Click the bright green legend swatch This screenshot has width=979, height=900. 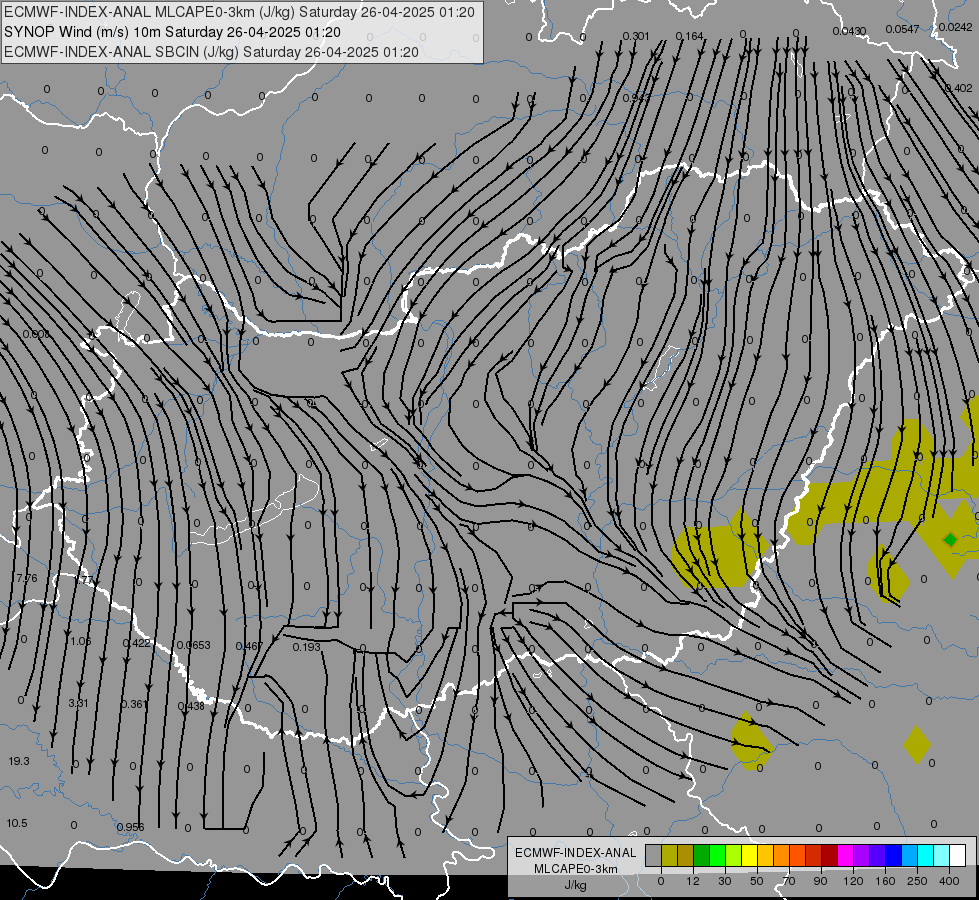tap(717, 855)
